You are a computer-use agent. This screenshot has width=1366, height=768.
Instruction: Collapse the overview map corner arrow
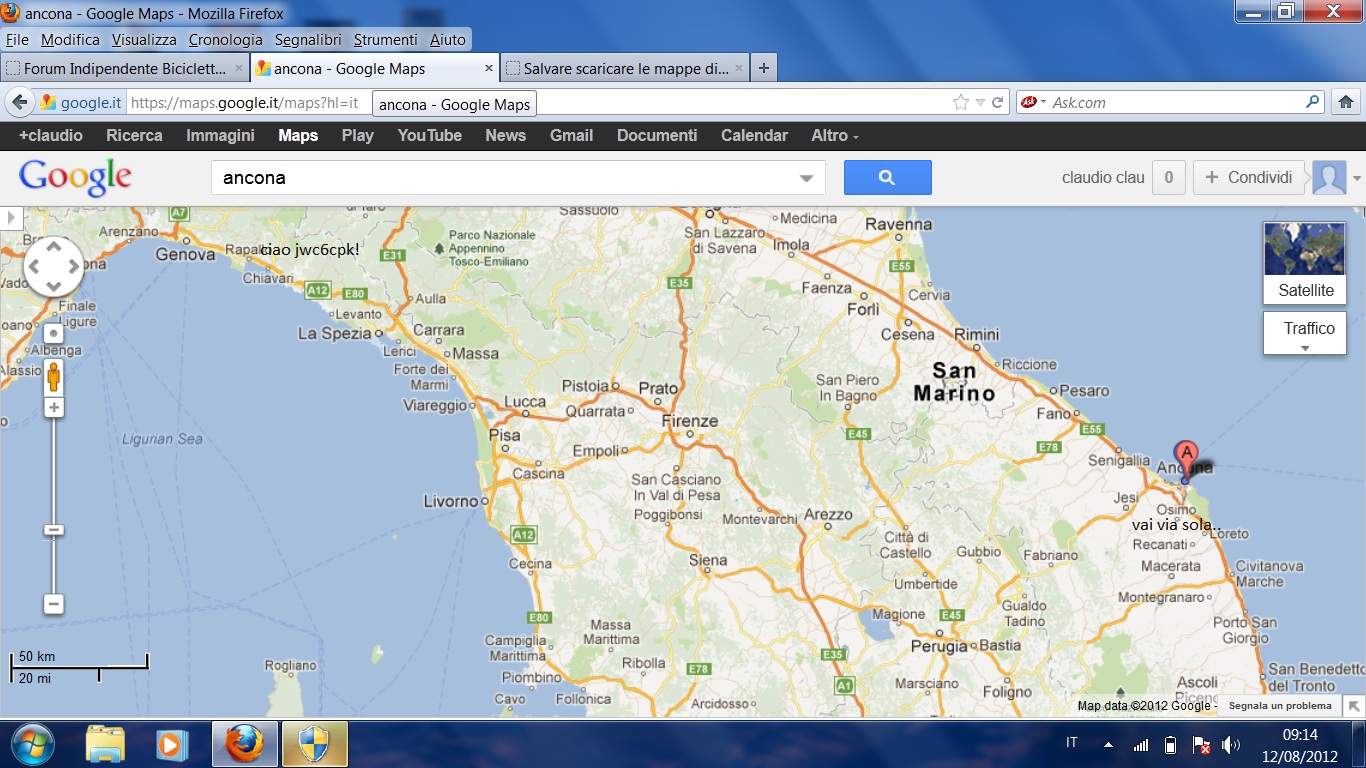coord(1354,705)
